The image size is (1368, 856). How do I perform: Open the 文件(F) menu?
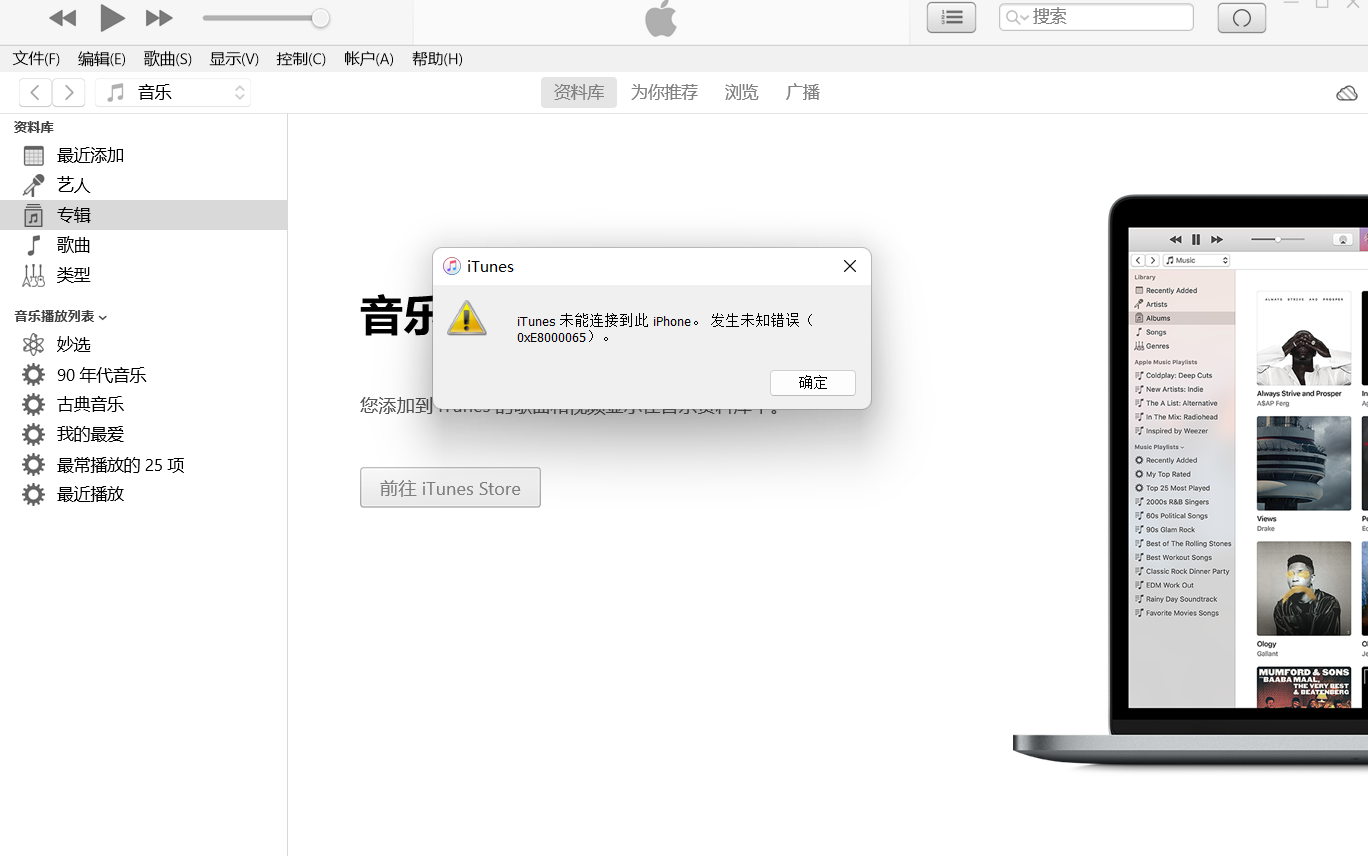coord(36,59)
